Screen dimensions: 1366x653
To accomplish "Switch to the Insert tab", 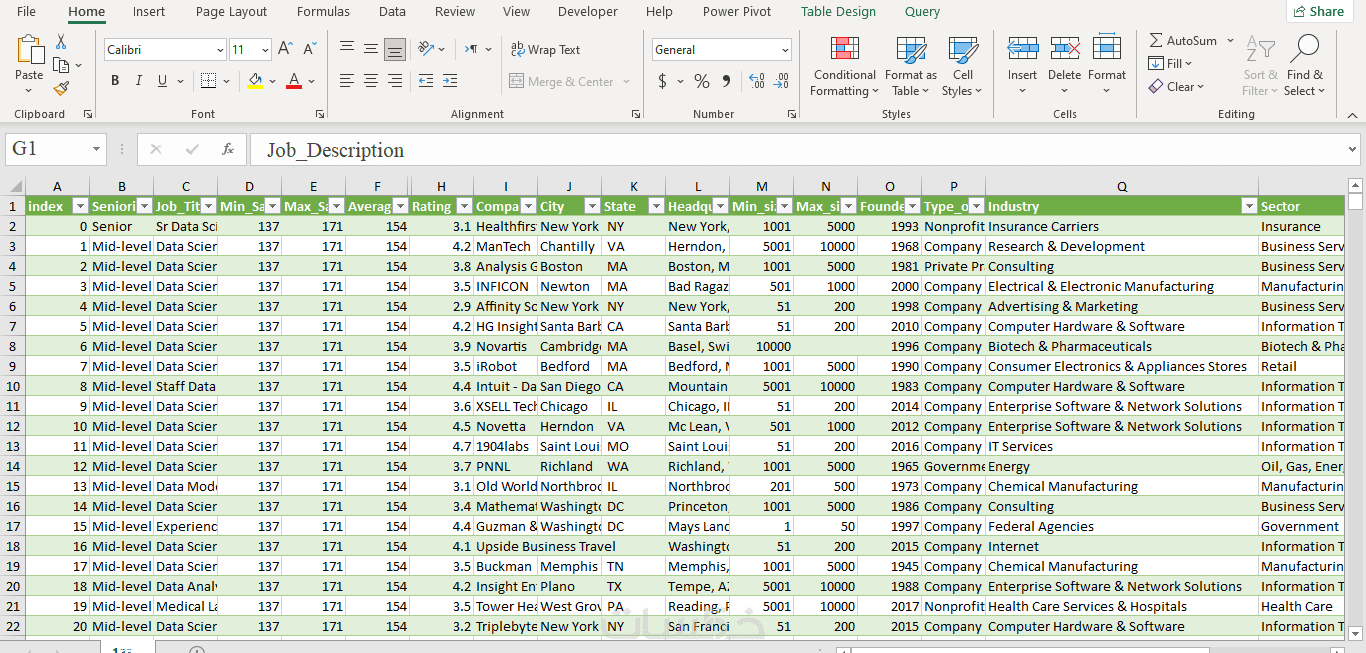I will click(149, 12).
